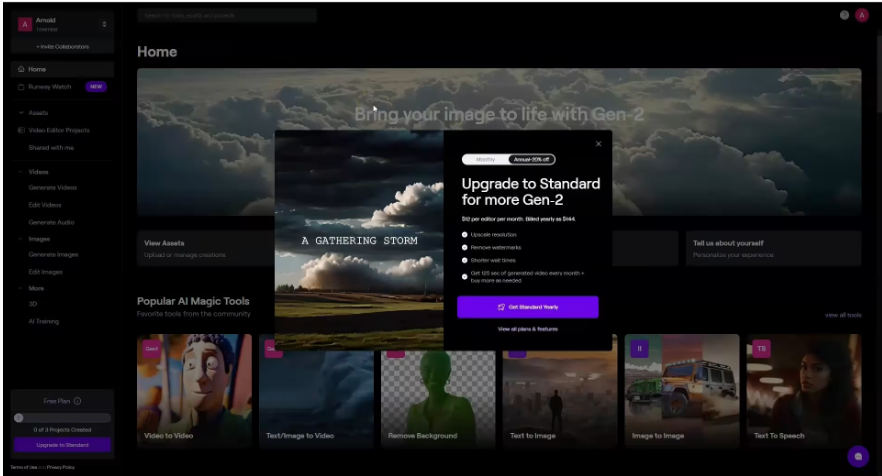The image size is (882, 476).
Task: Go to Home in the sidebar
Action: coord(62,69)
